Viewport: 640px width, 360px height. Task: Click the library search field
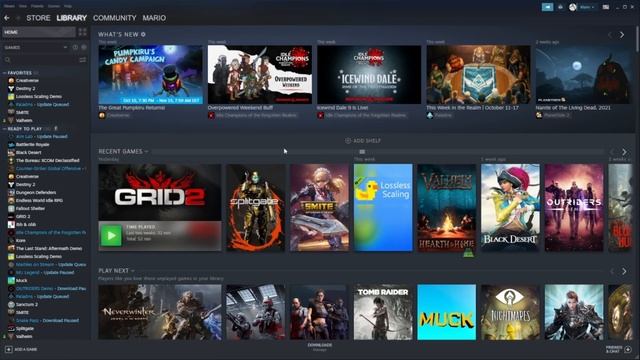tap(40, 60)
